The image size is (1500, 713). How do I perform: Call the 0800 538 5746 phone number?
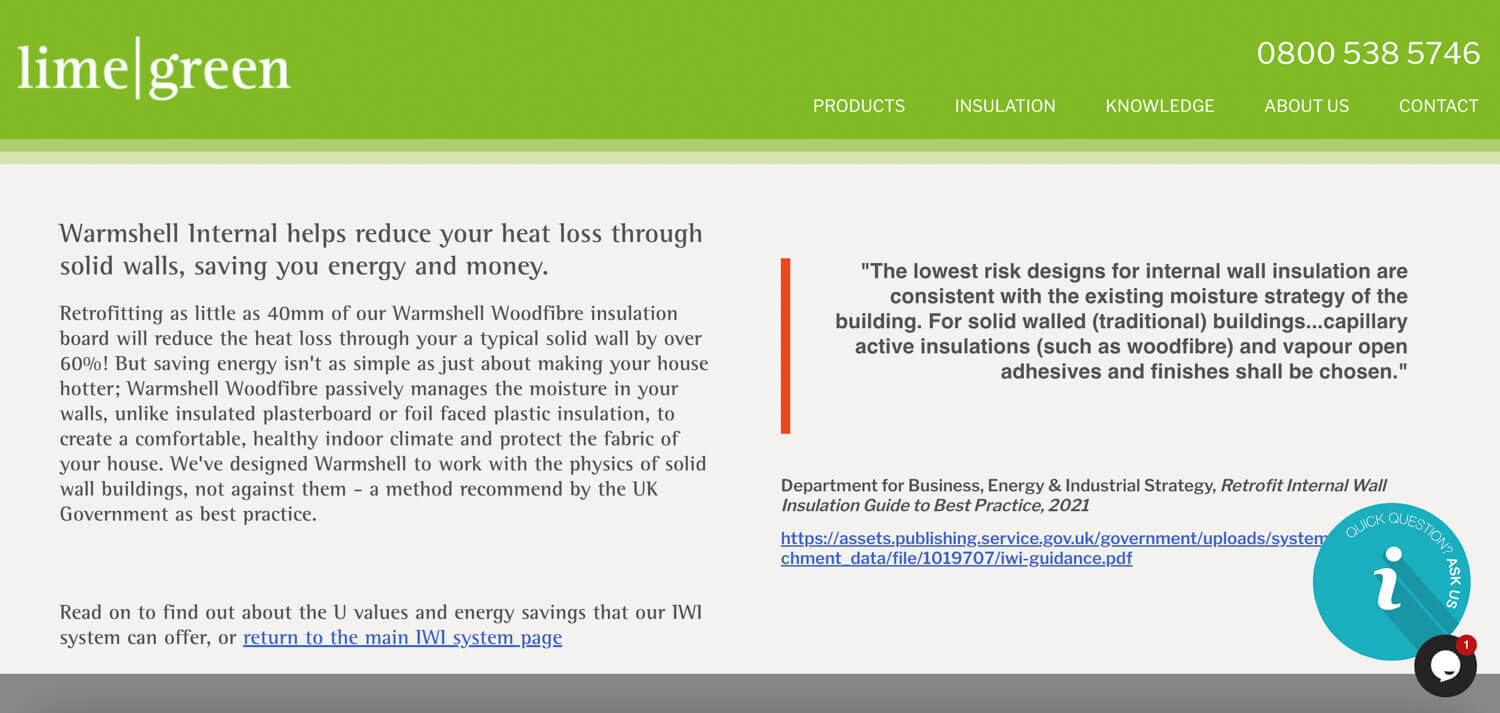(x=1368, y=53)
